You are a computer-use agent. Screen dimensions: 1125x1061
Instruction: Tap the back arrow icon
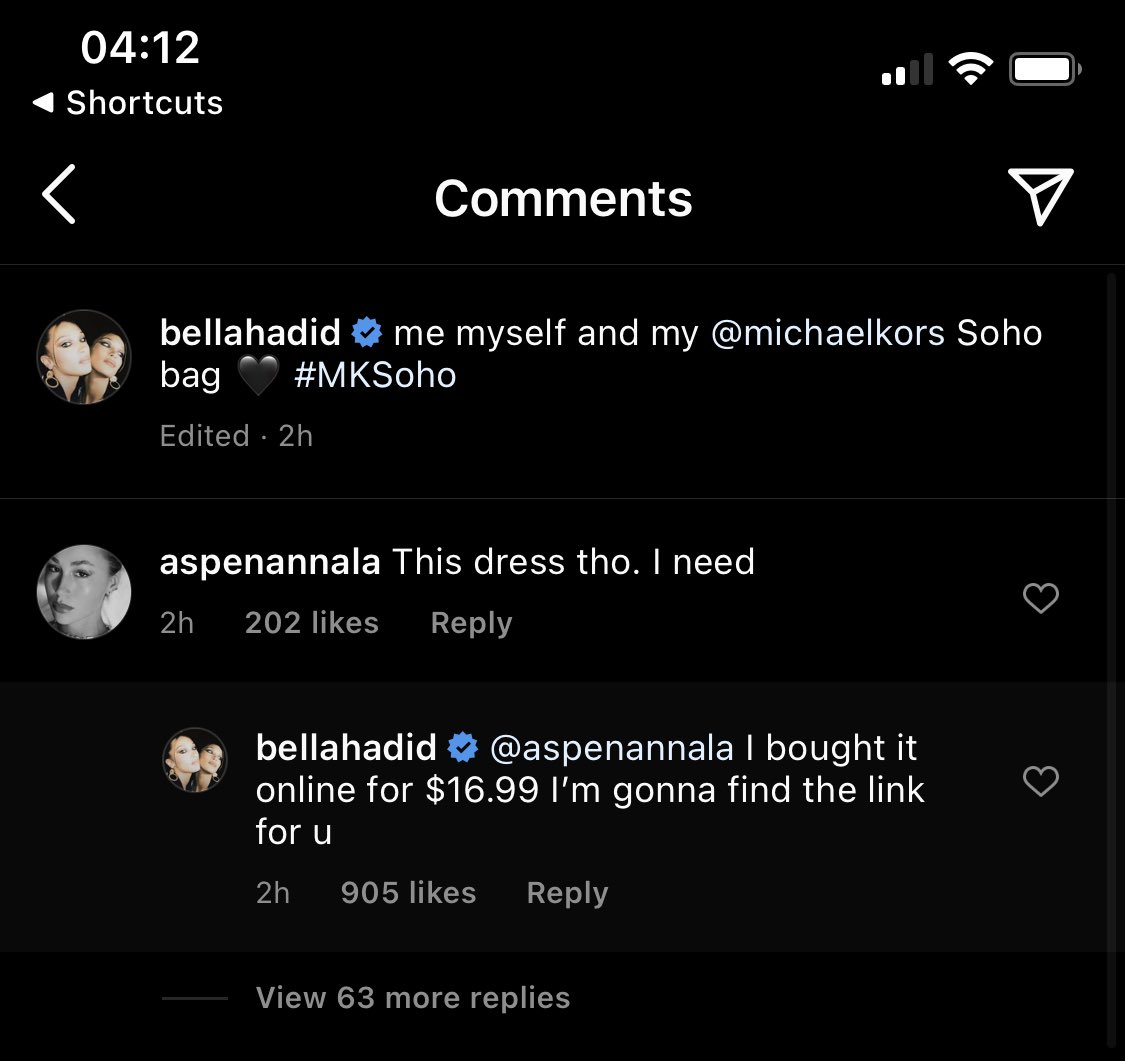(60, 196)
